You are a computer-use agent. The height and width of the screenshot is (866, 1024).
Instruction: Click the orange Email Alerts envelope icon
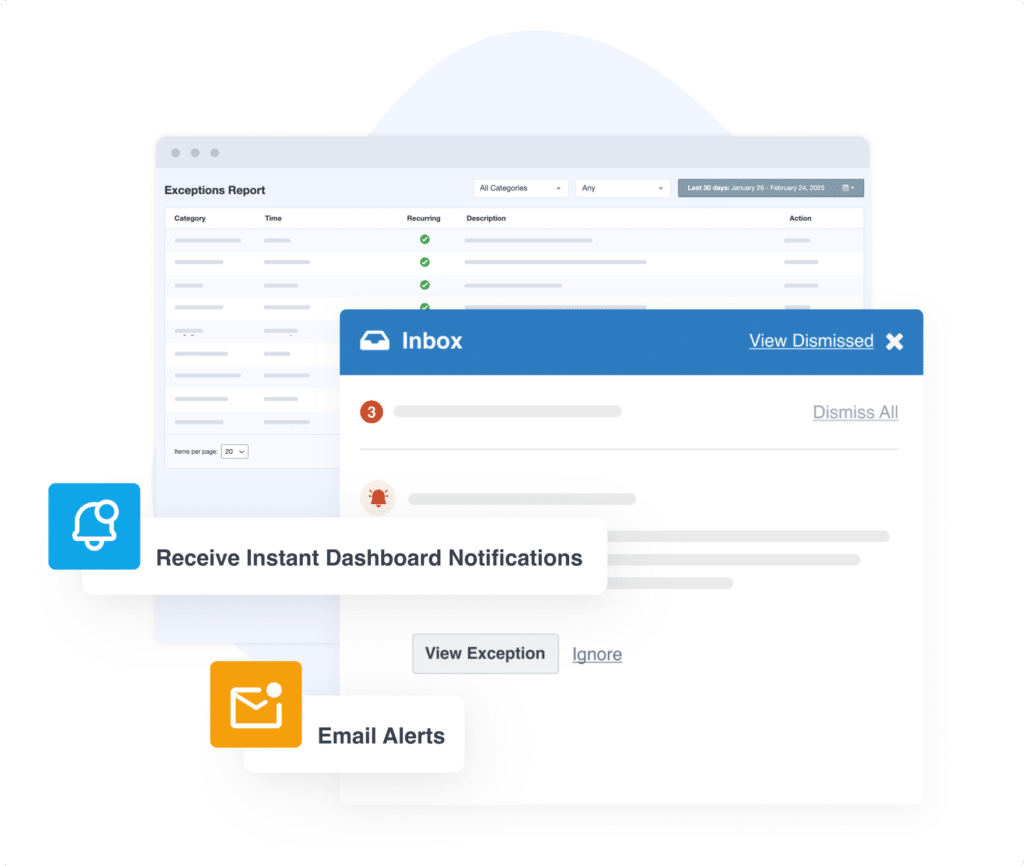click(256, 704)
